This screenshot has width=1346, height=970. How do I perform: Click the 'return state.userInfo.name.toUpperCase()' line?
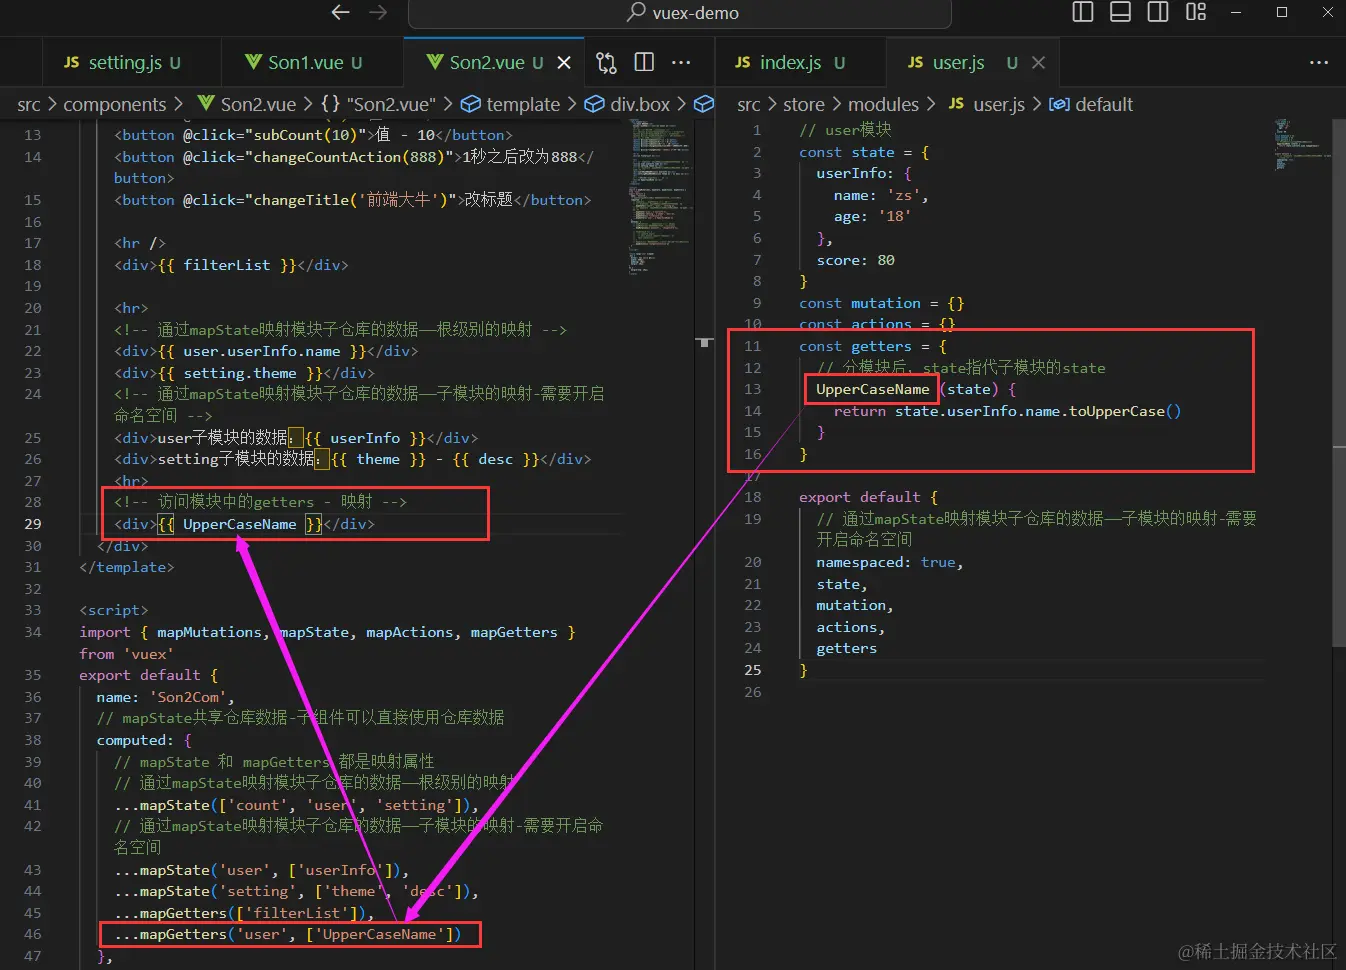[x=1007, y=411]
